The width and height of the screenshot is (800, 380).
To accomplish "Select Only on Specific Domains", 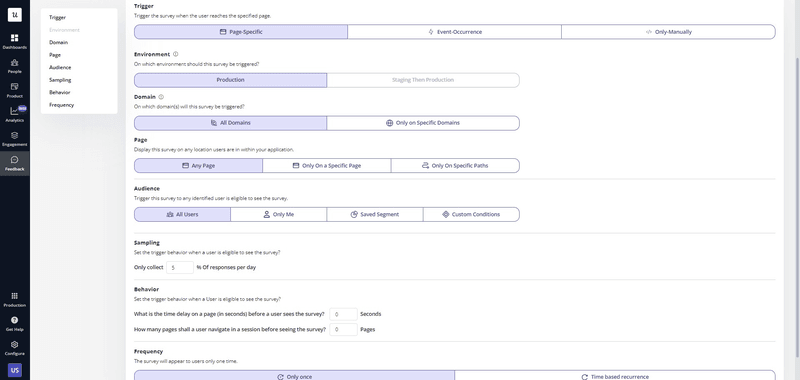I will 423,123.
